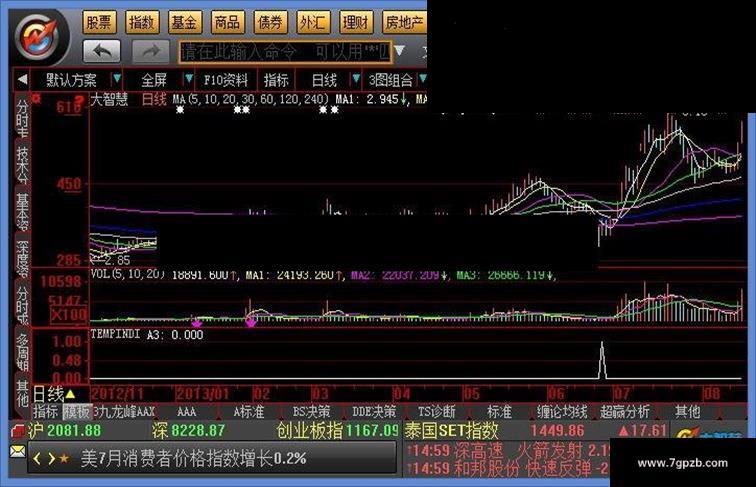756x487 pixels.
Task: Select BS决策 indicator tab
Action: pyautogui.click(x=311, y=412)
